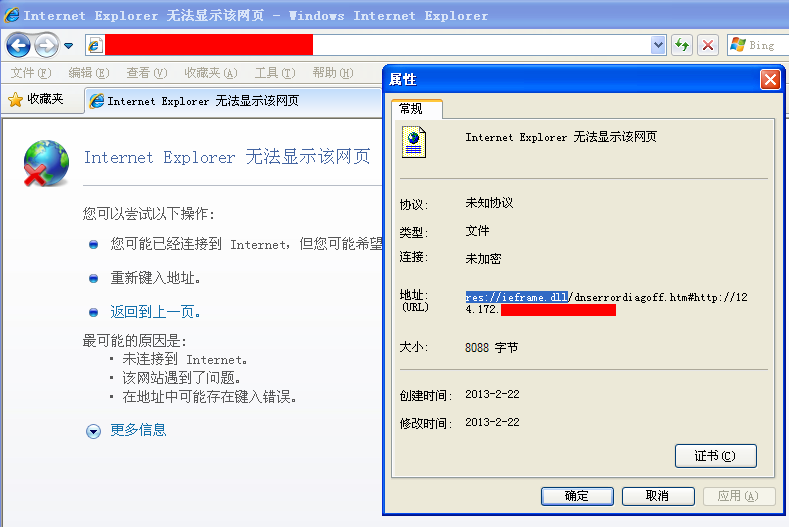Click the globe with red X error icon

46,163
